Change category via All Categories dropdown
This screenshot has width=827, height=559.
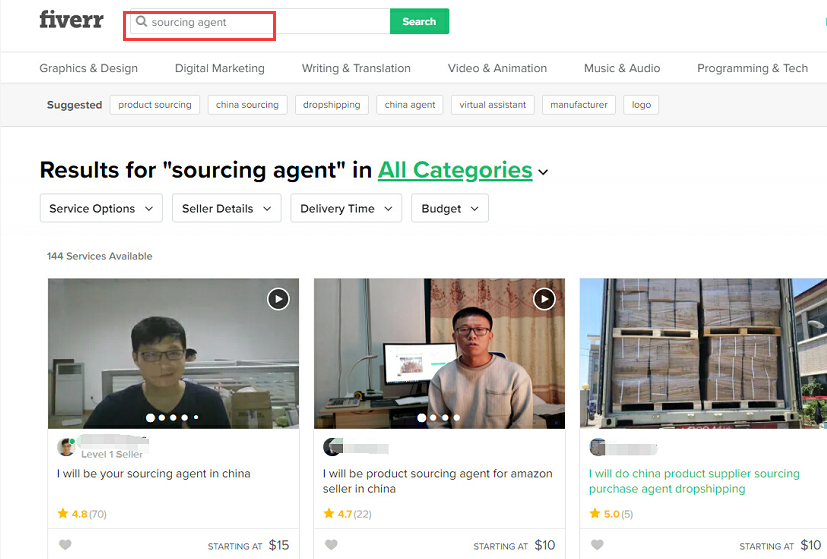tap(463, 171)
